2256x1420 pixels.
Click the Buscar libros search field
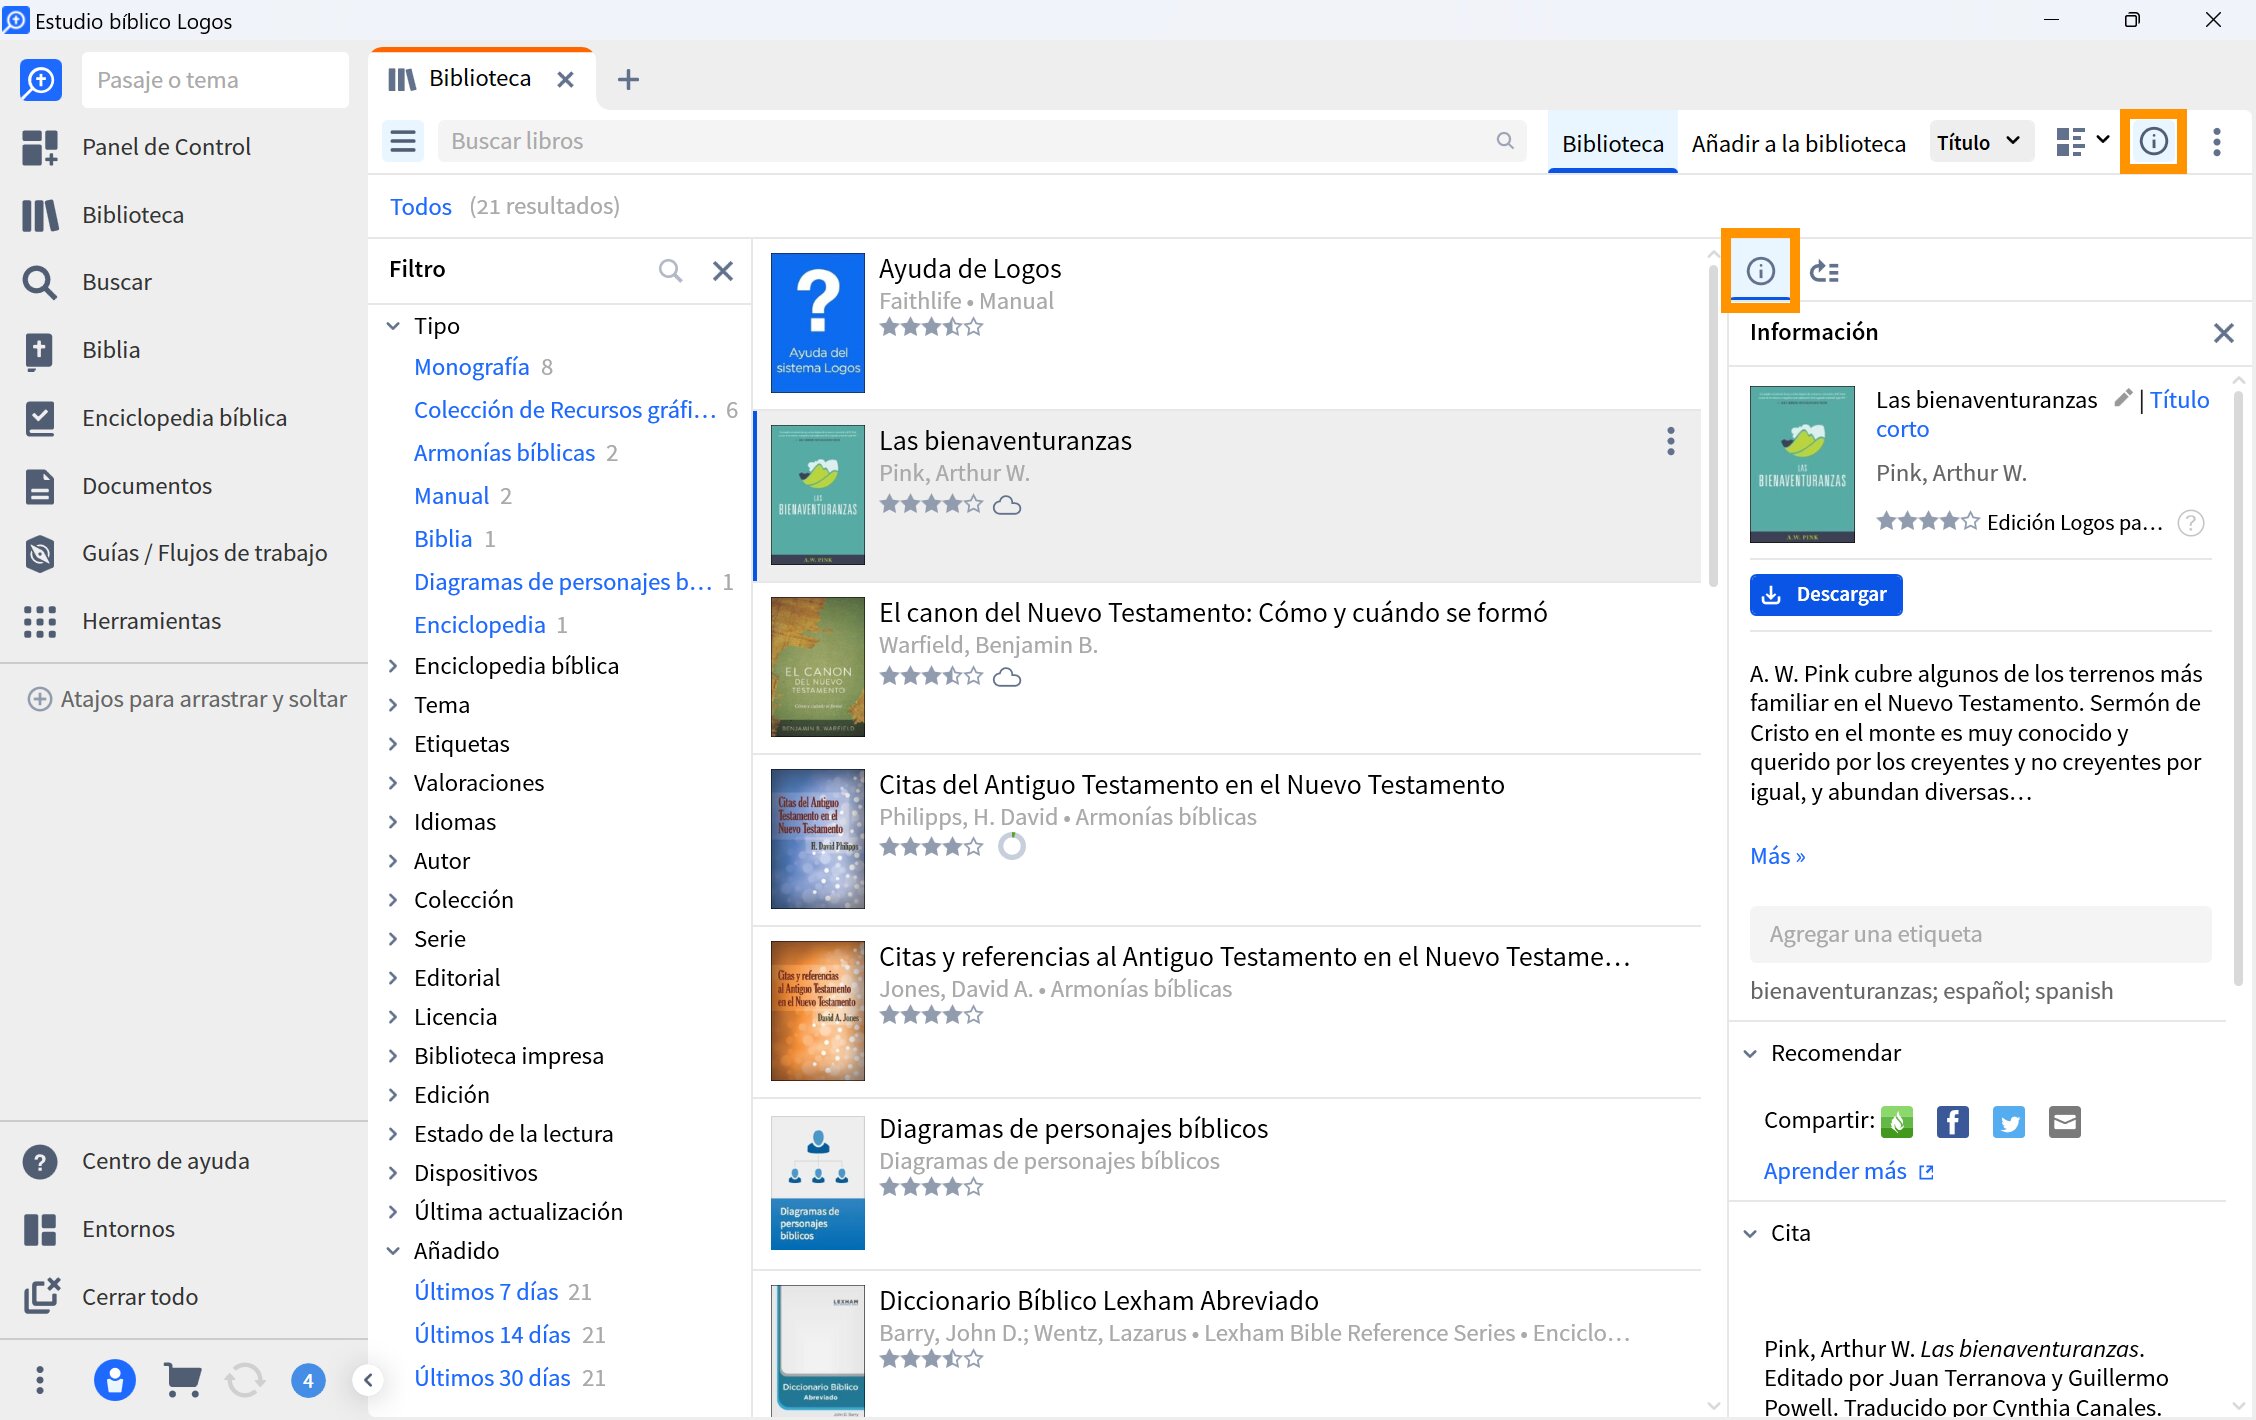tap(981, 141)
